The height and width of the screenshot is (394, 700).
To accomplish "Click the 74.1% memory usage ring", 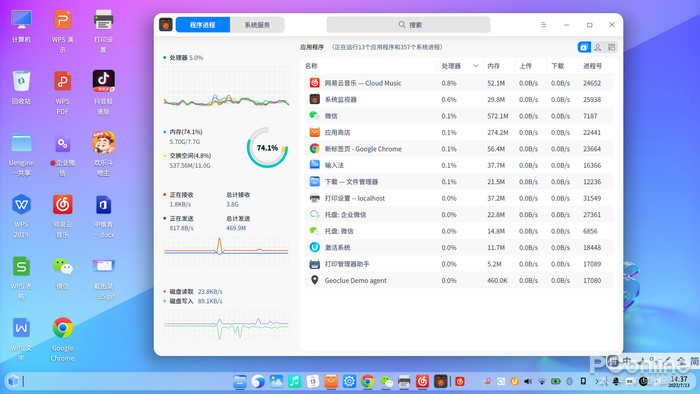I will point(267,148).
